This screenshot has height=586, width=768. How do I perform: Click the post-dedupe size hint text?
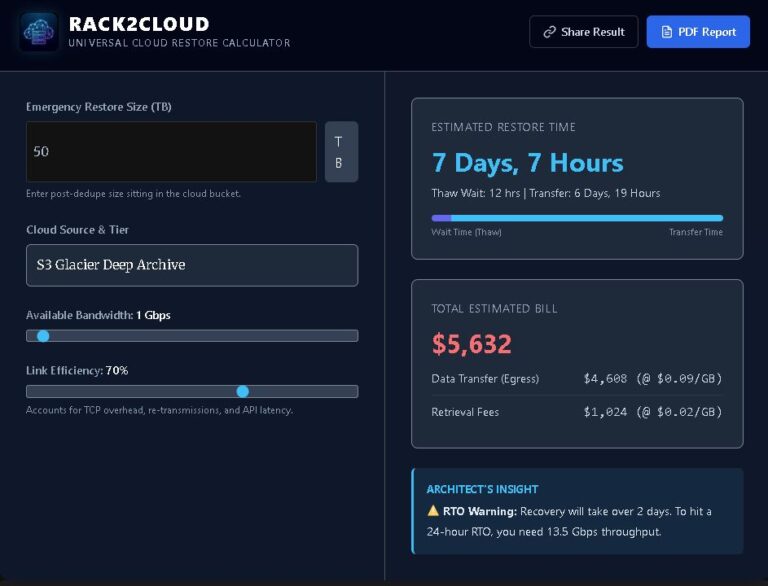pyautogui.click(x=133, y=194)
